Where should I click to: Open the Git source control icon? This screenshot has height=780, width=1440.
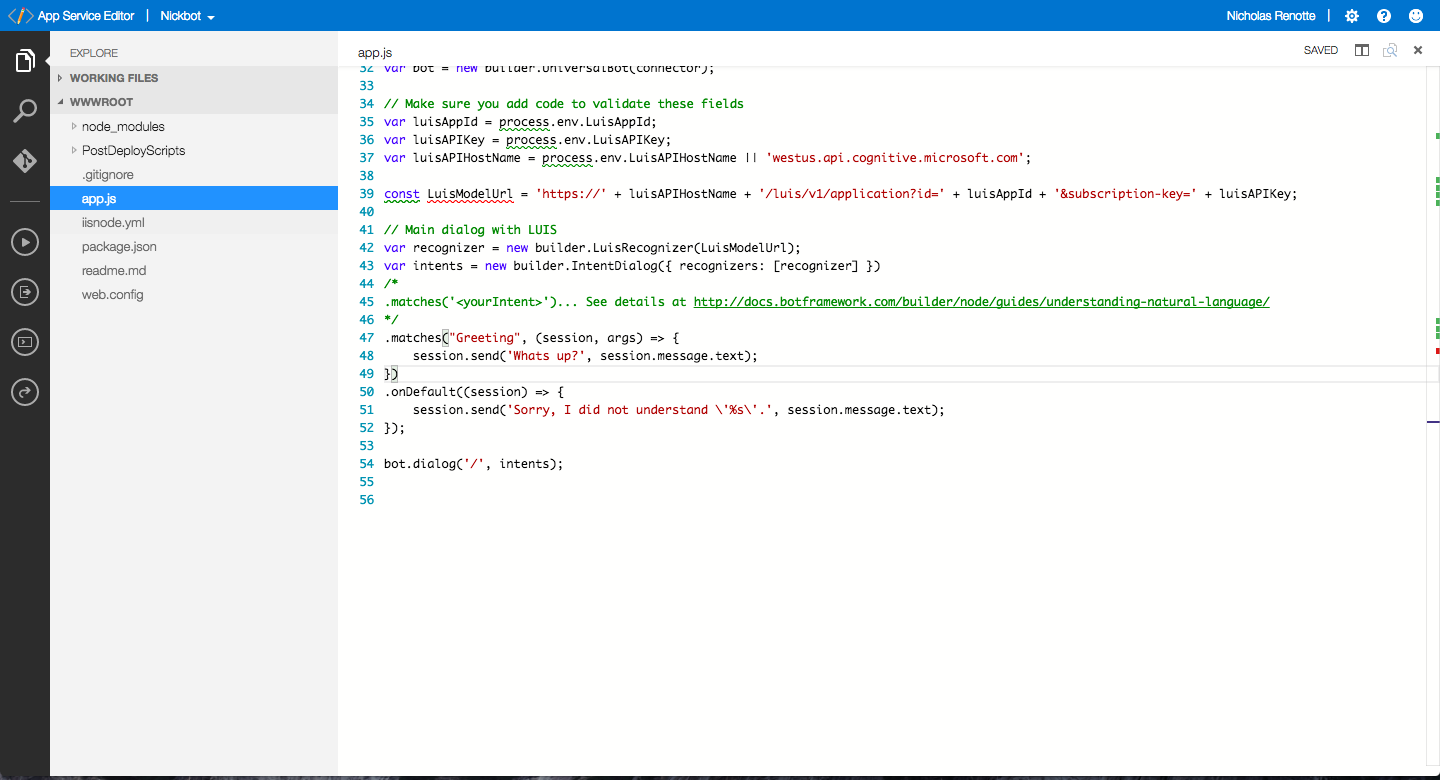tap(25, 161)
